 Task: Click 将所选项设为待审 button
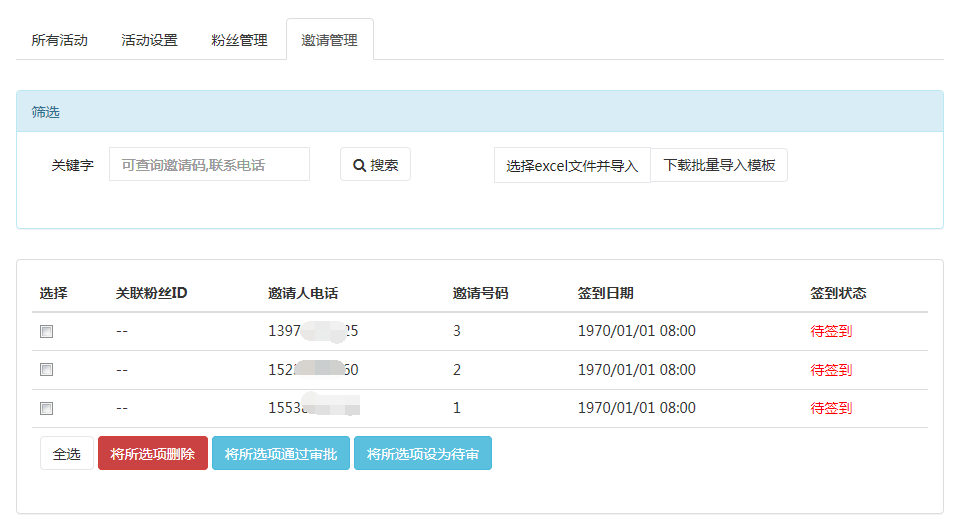[422, 454]
